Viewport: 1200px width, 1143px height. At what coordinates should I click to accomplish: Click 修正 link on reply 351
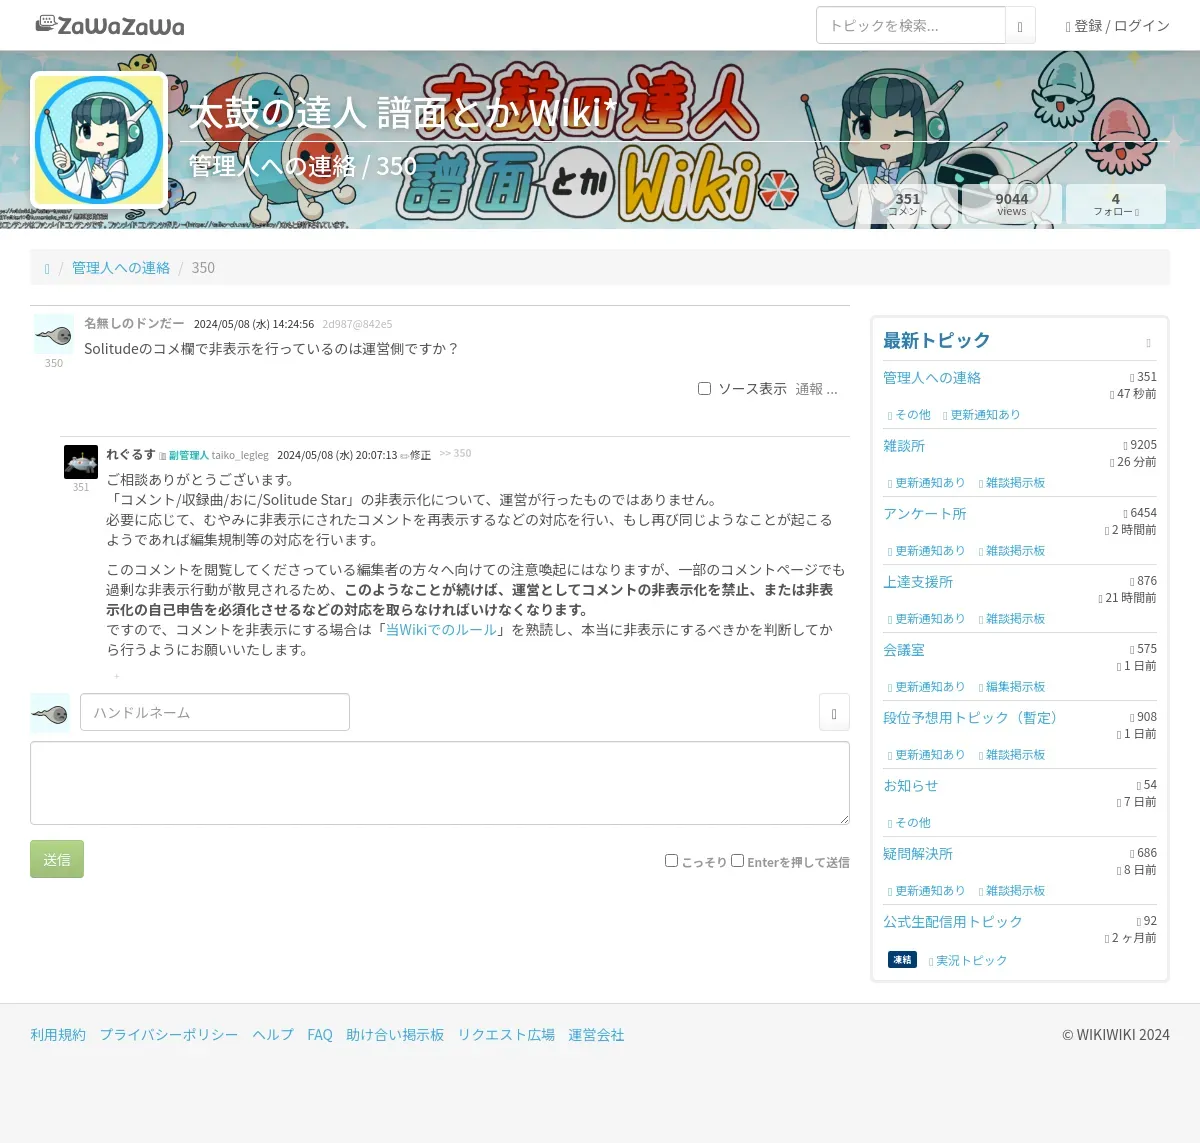tap(416, 455)
